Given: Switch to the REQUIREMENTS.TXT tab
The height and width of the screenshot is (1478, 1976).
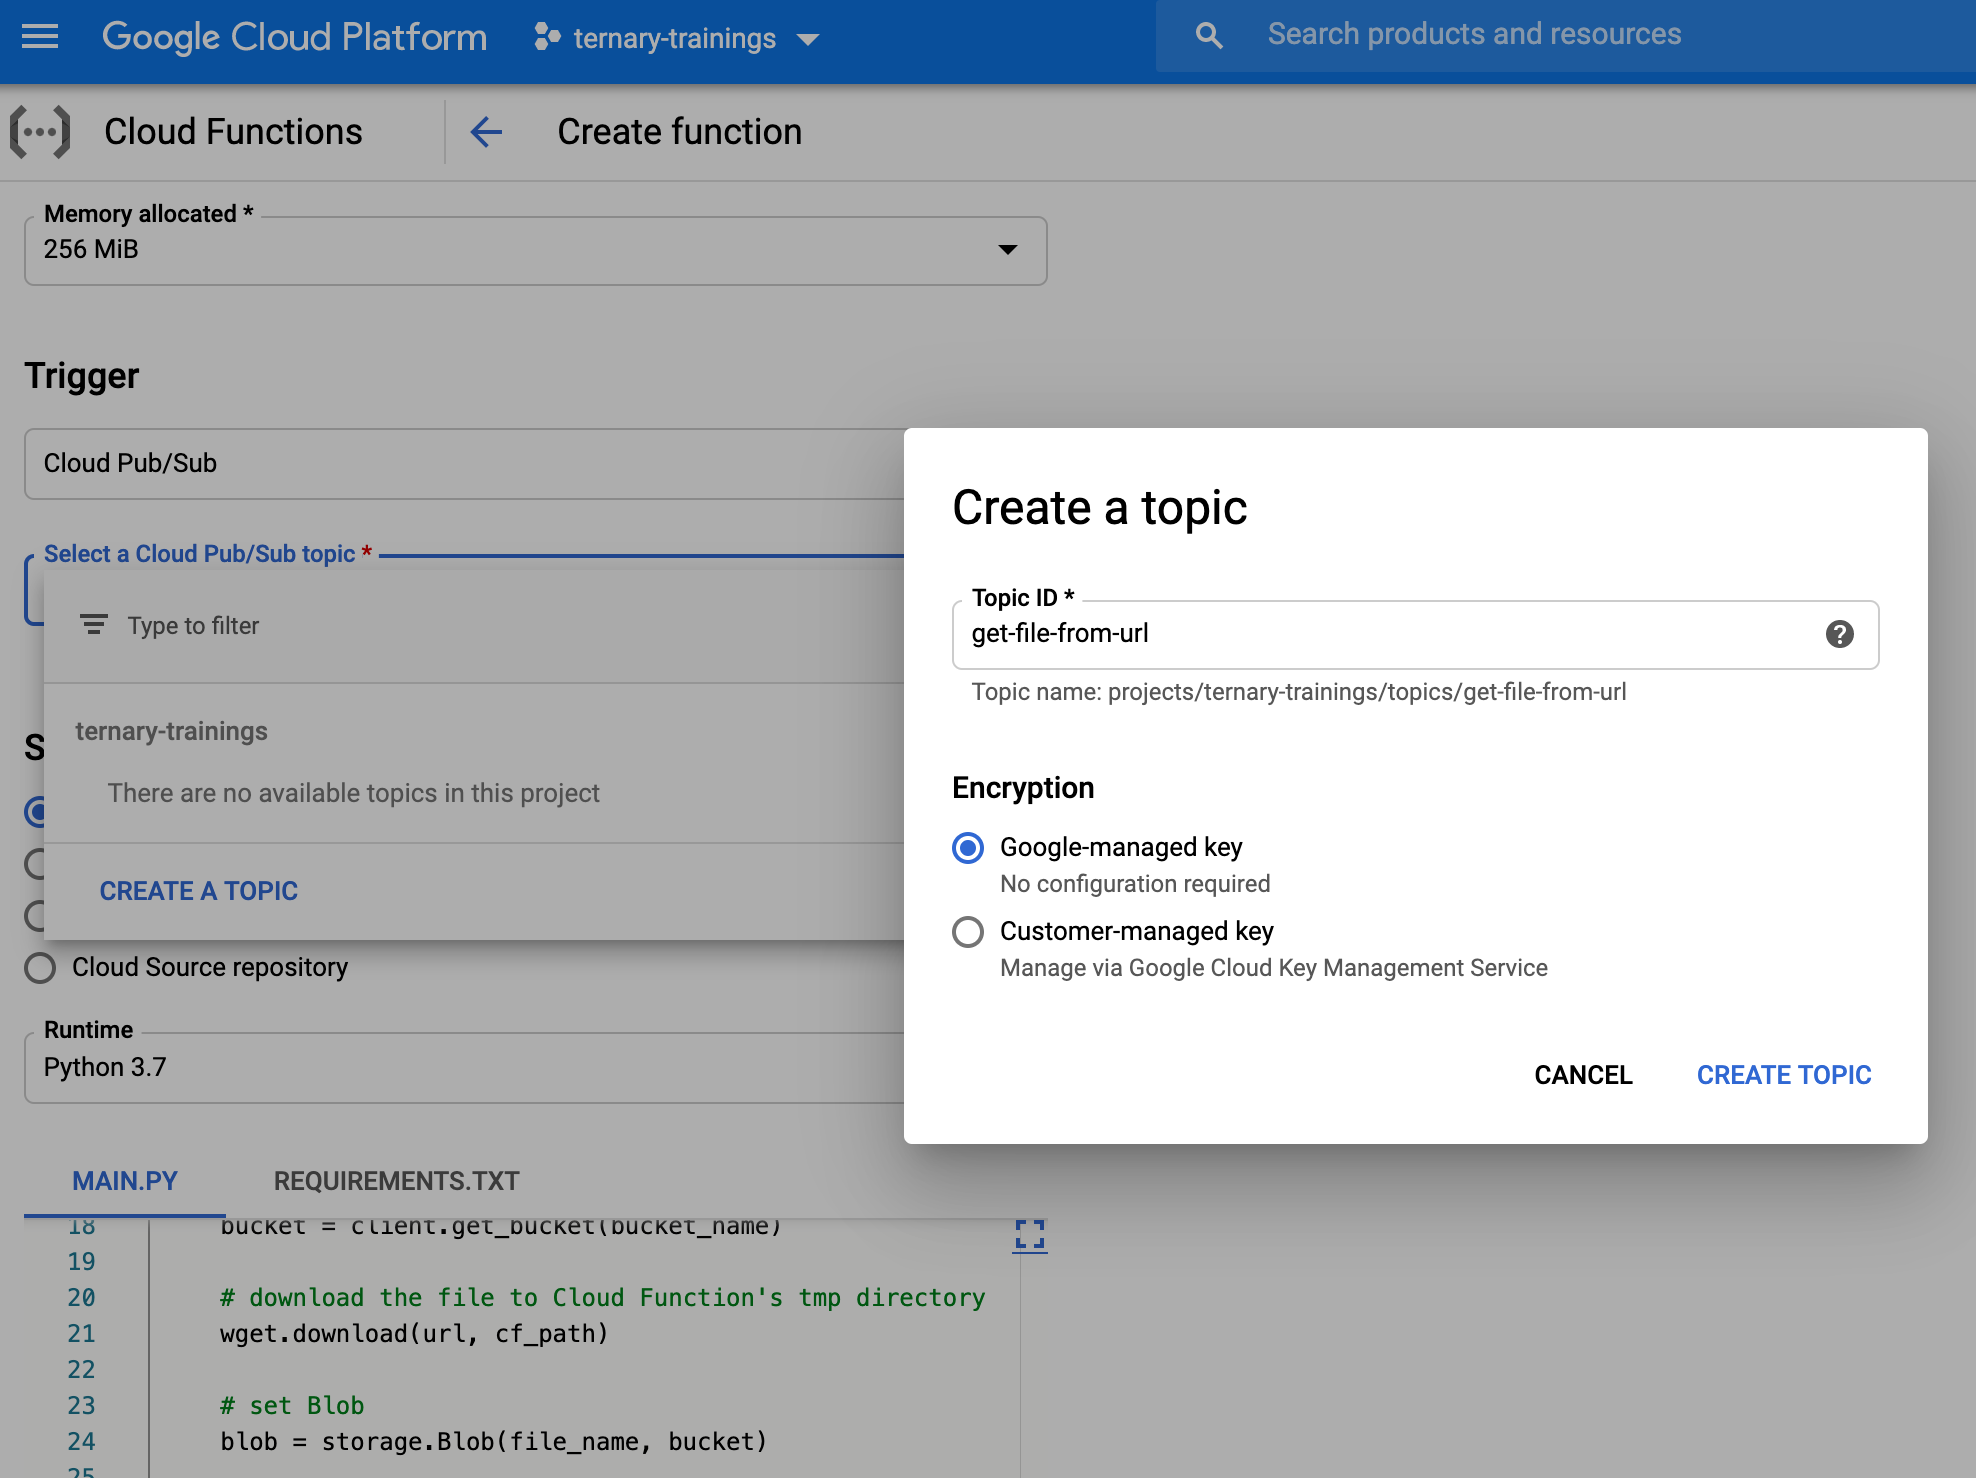Looking at the screenshot, I should 396,1181.
